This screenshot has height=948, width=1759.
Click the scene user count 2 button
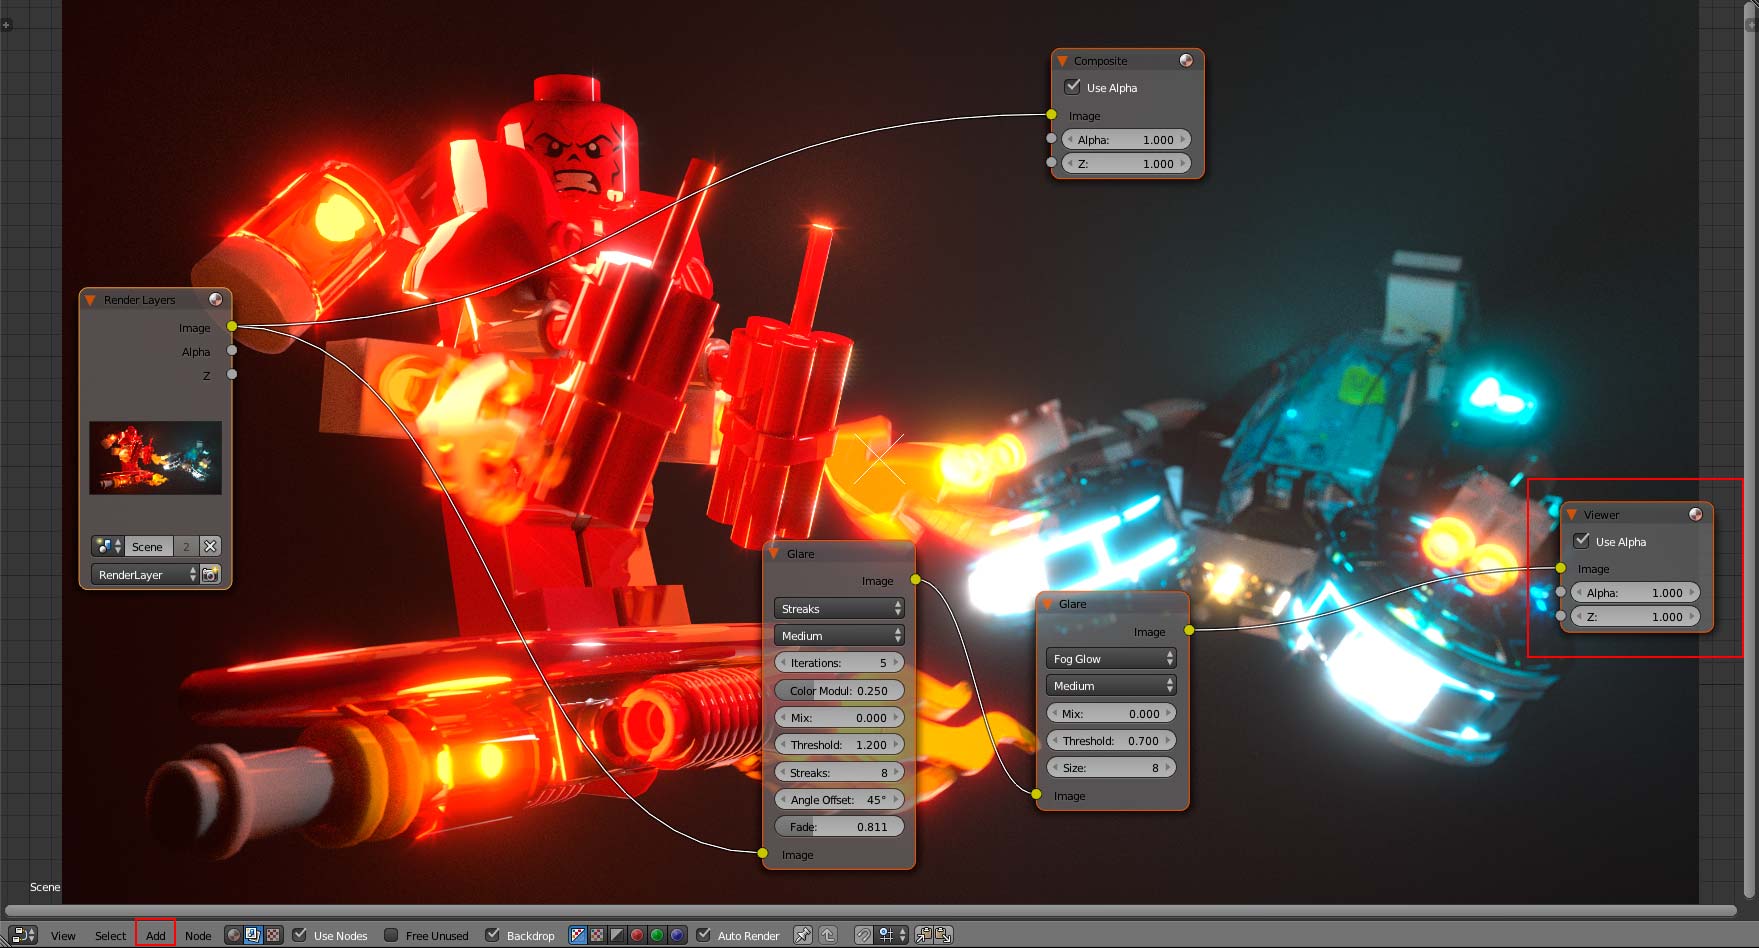point(186,546)
